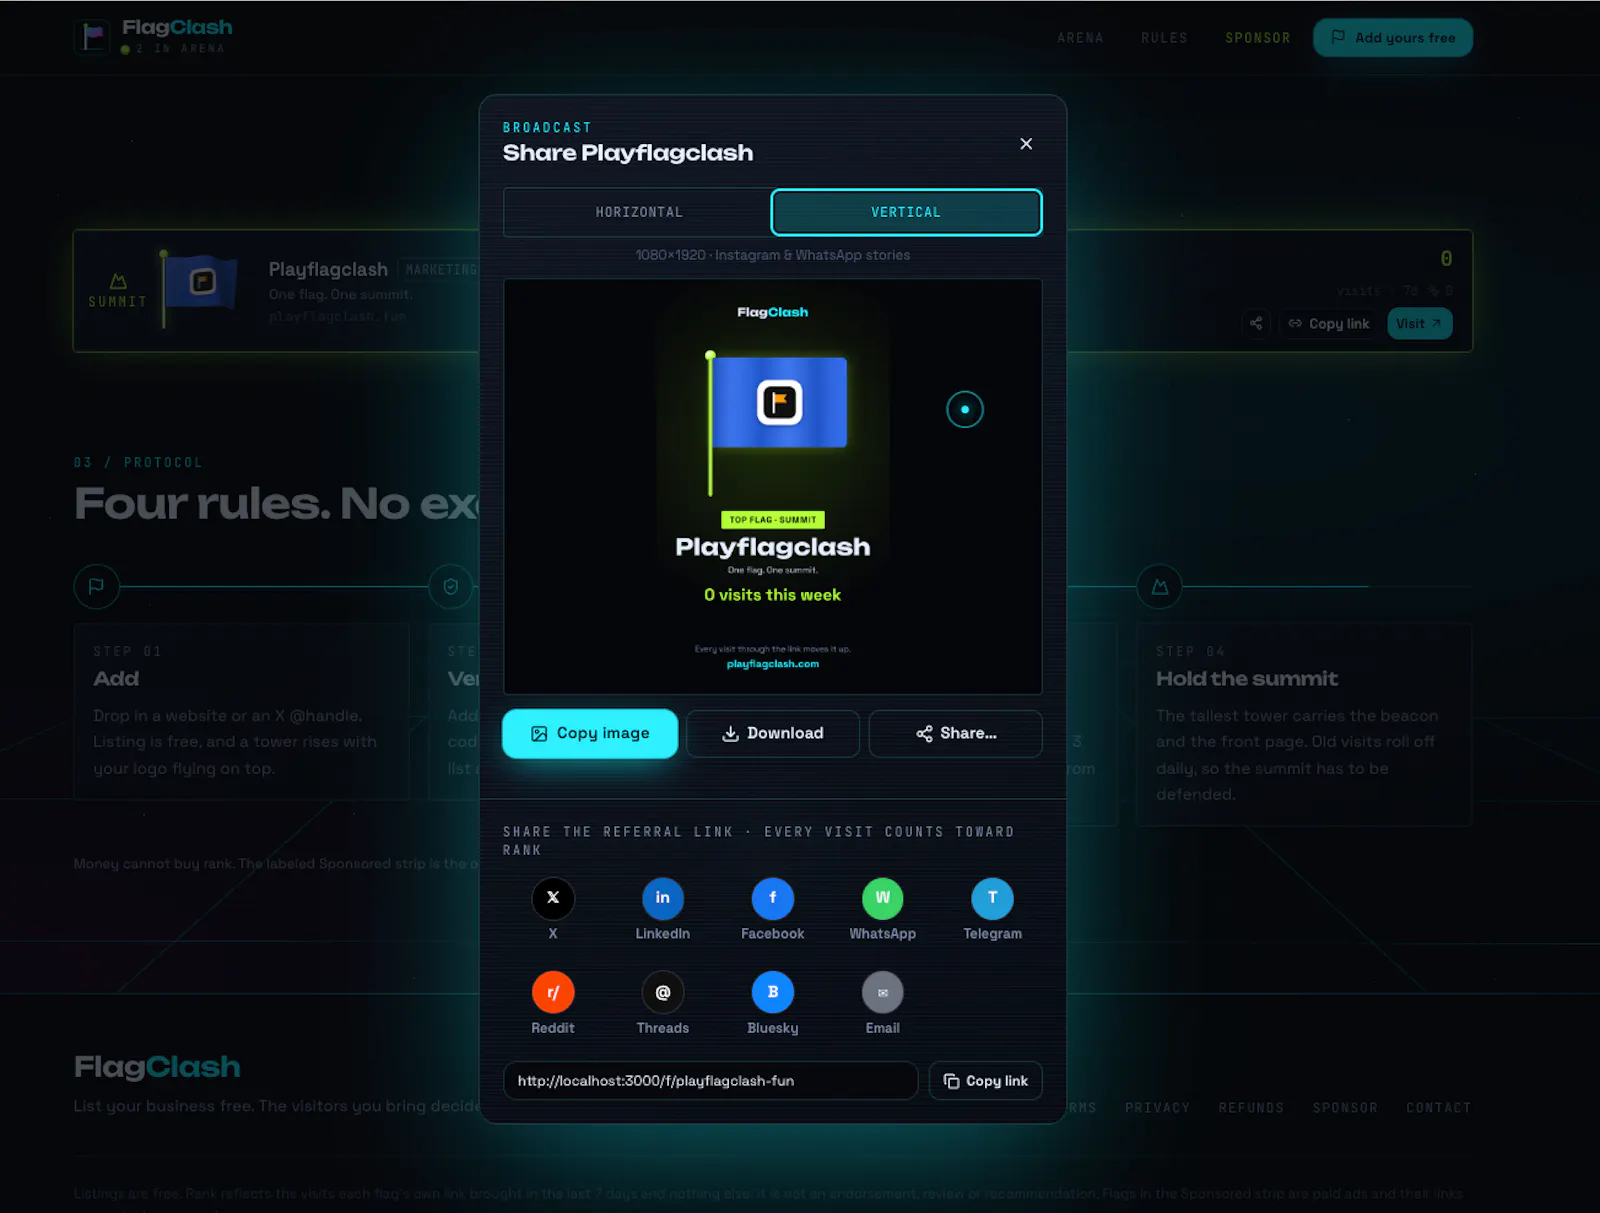Viewport: 1600px width, 1213px height.
Task: Share via WhatsApp icon
Action: [x=883, y=898]
